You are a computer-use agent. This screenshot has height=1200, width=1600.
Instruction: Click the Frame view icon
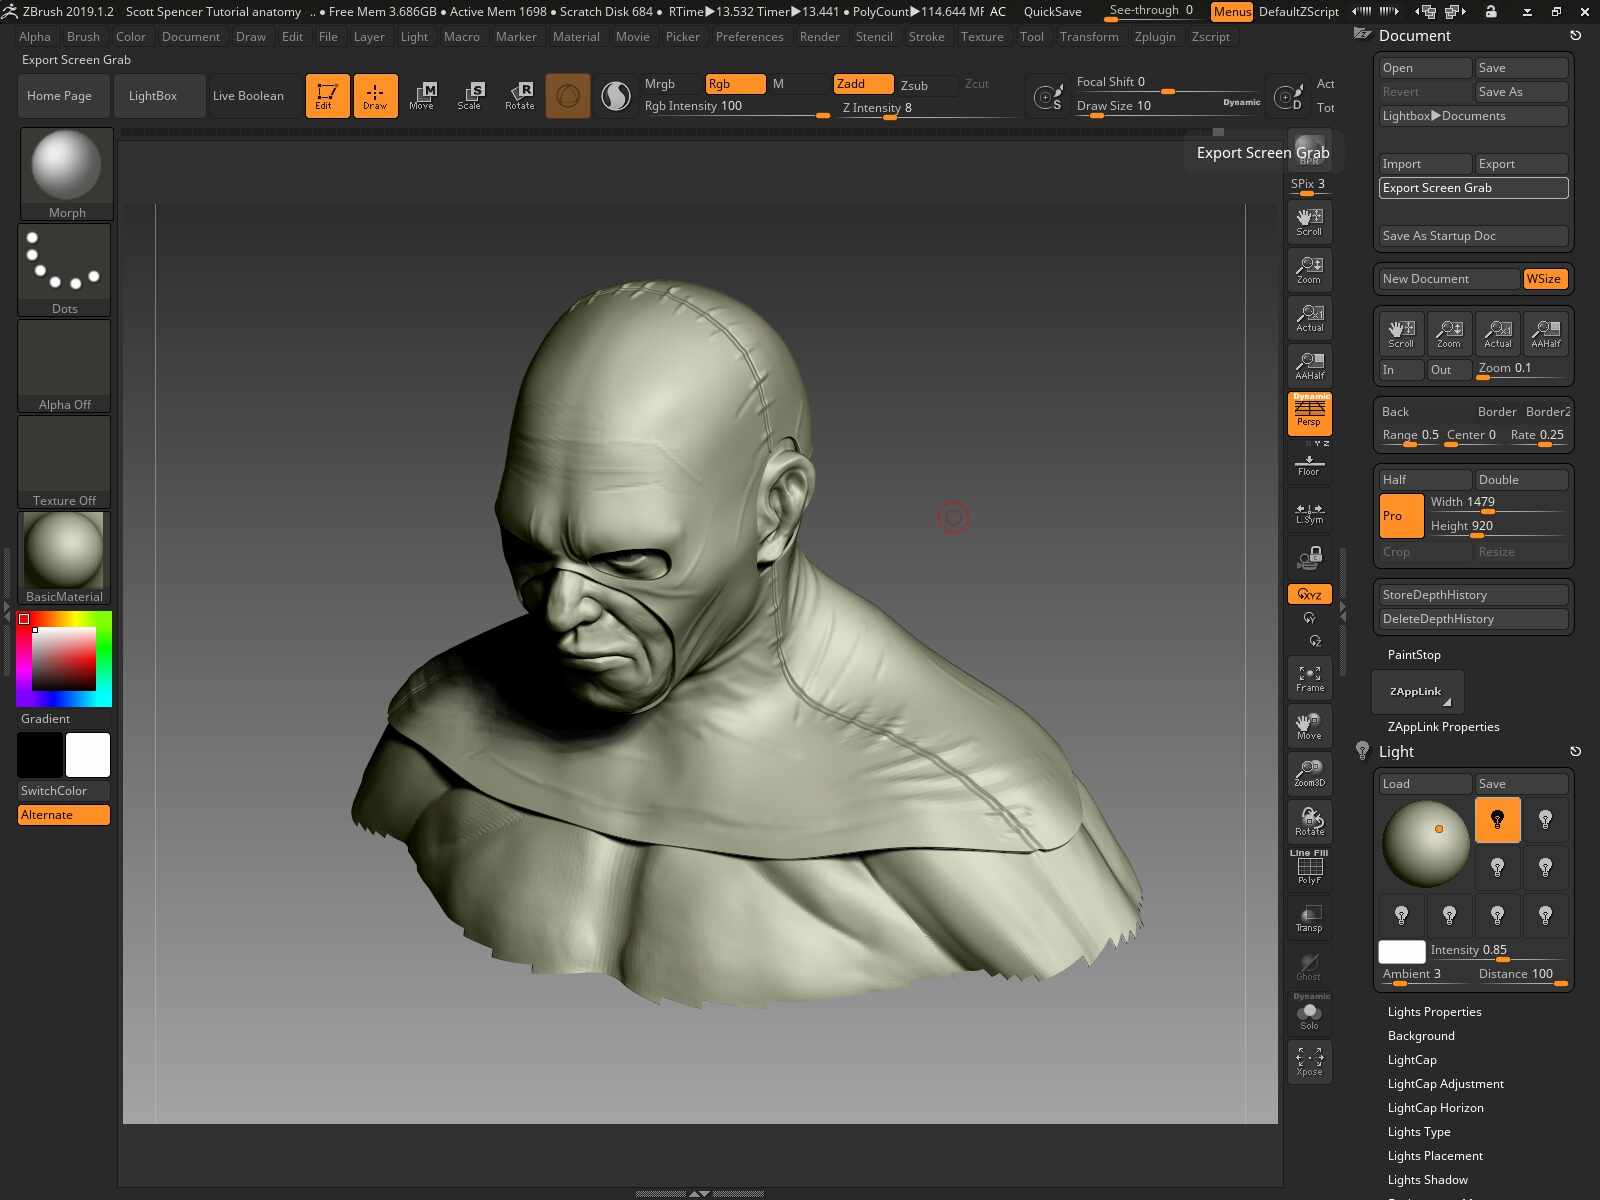pyautogui.click(x=1309, y=678)
